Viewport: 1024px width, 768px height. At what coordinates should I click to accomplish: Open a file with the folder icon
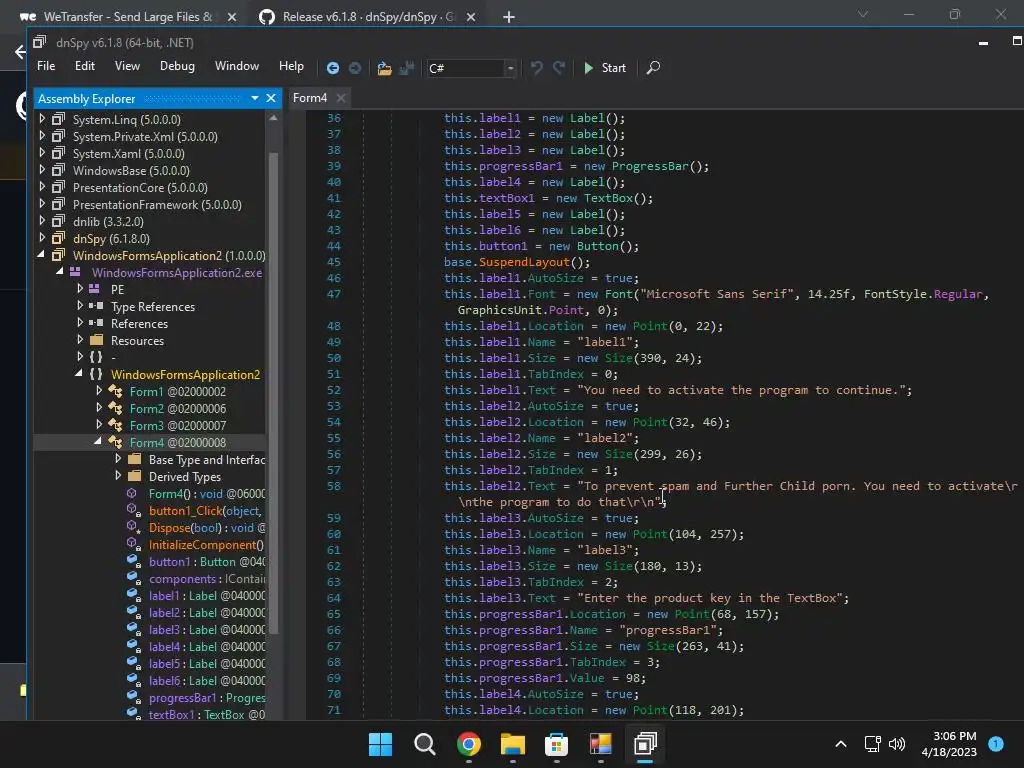(x=385, y=68)
